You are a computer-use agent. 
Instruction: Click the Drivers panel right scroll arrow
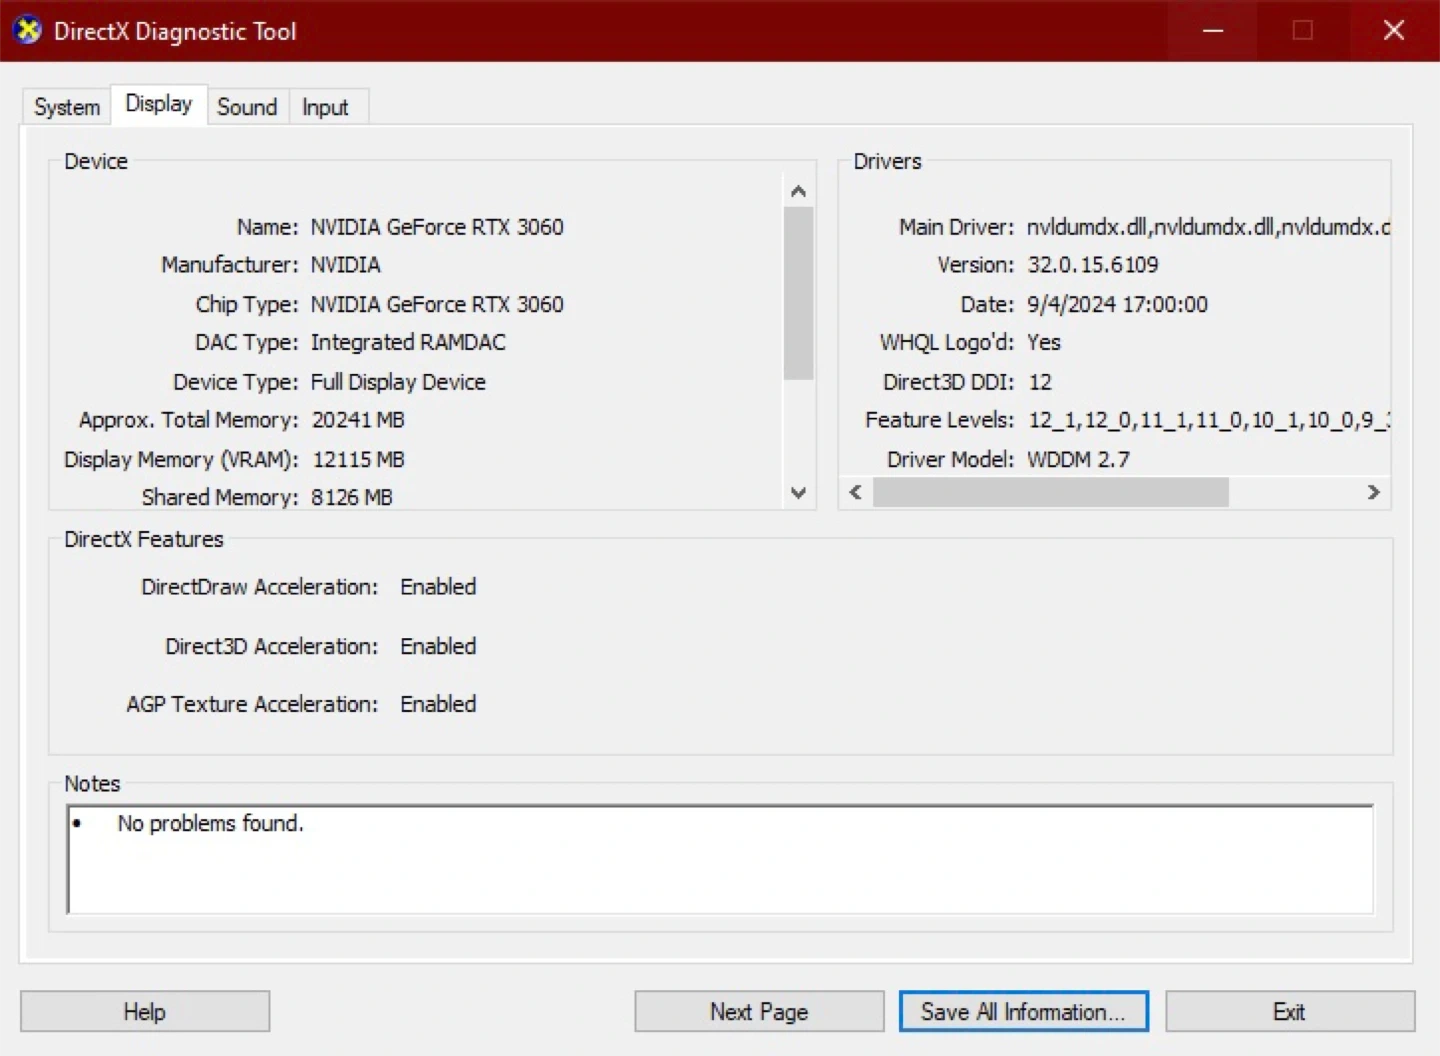click(x=1373, y=492)
